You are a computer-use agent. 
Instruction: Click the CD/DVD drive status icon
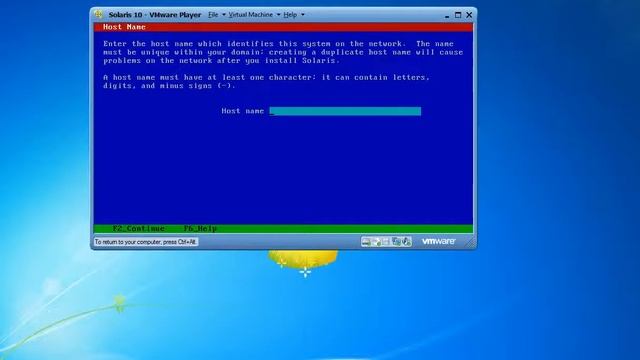[x=376, y=242]
